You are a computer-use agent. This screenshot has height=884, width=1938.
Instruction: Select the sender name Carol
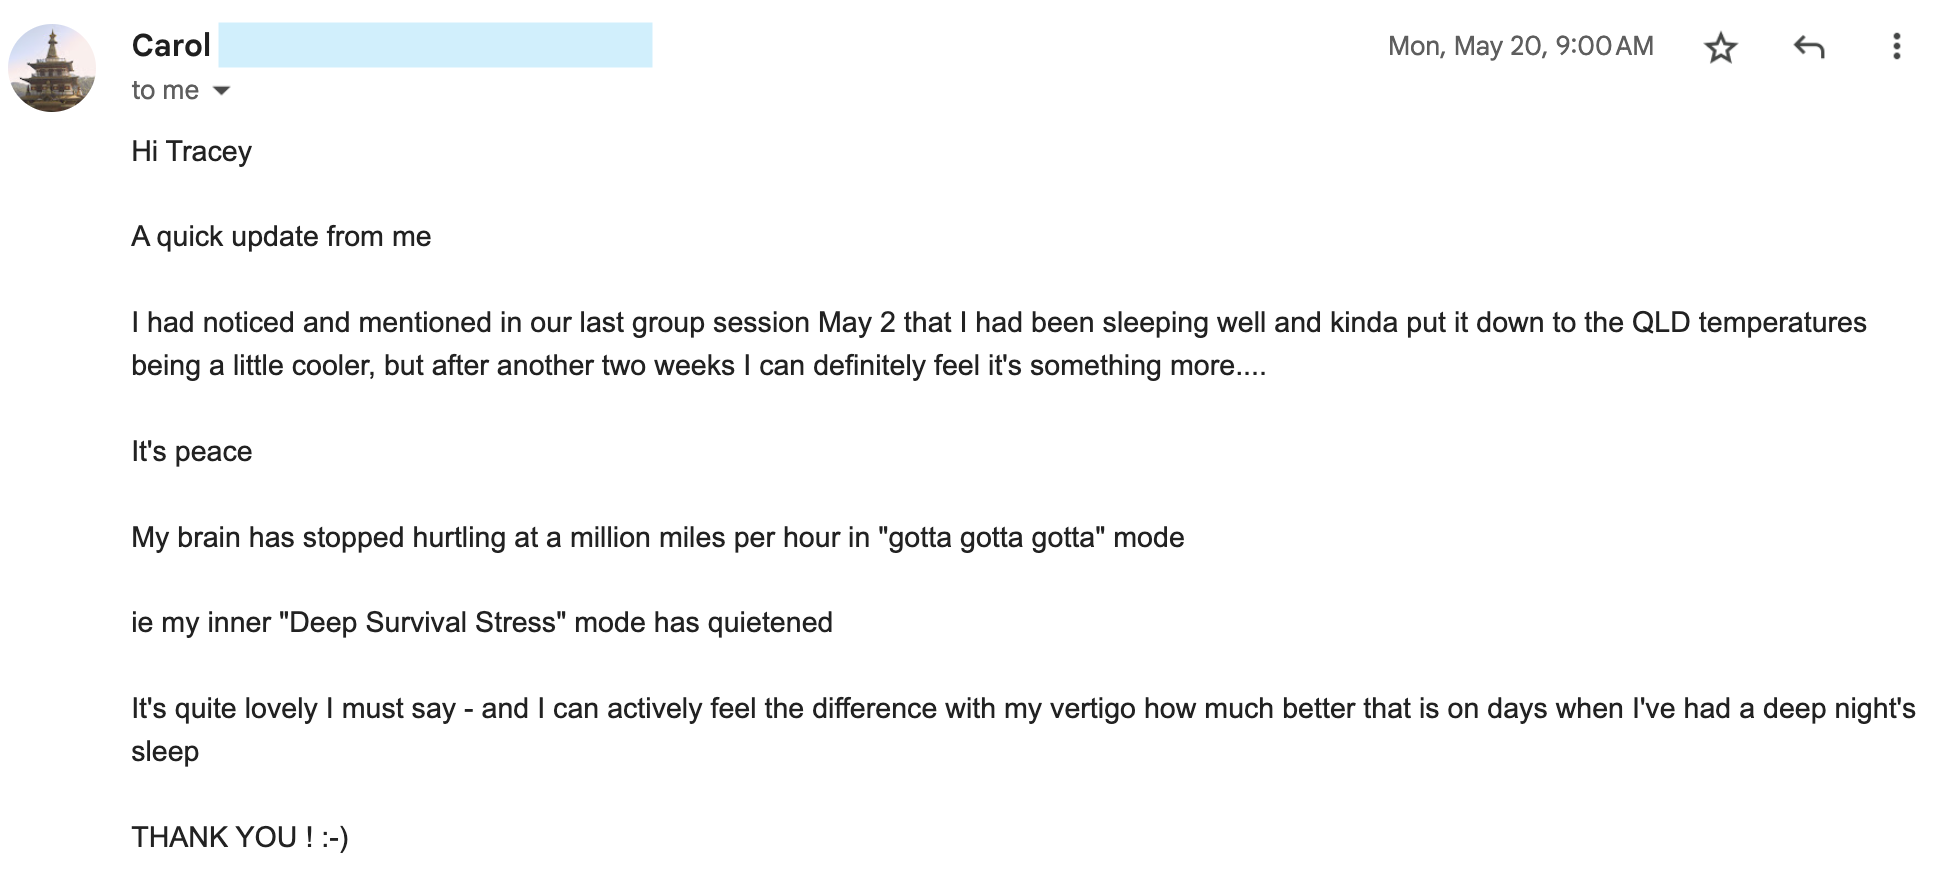click(171, 46)
